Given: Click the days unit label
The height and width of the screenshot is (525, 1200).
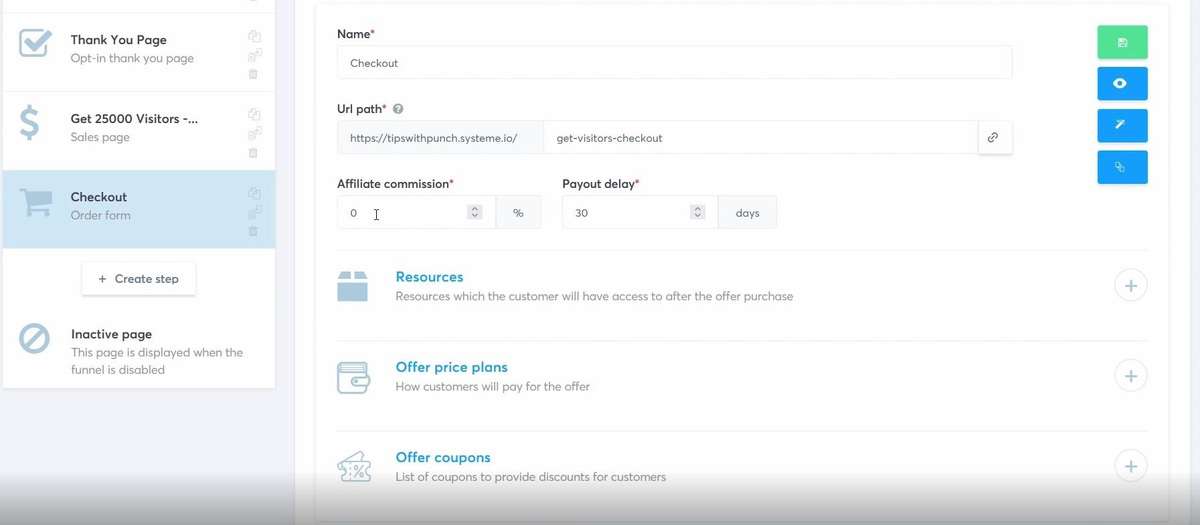Looking at the screenshot, I should (x=747, y=212).
